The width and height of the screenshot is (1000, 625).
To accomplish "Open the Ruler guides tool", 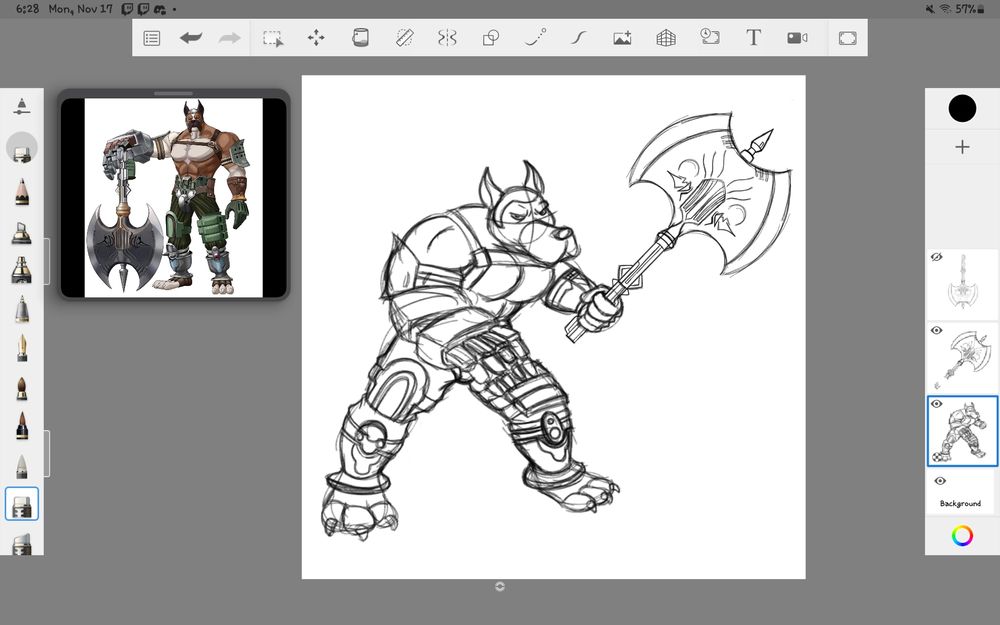I will [405, 38].
